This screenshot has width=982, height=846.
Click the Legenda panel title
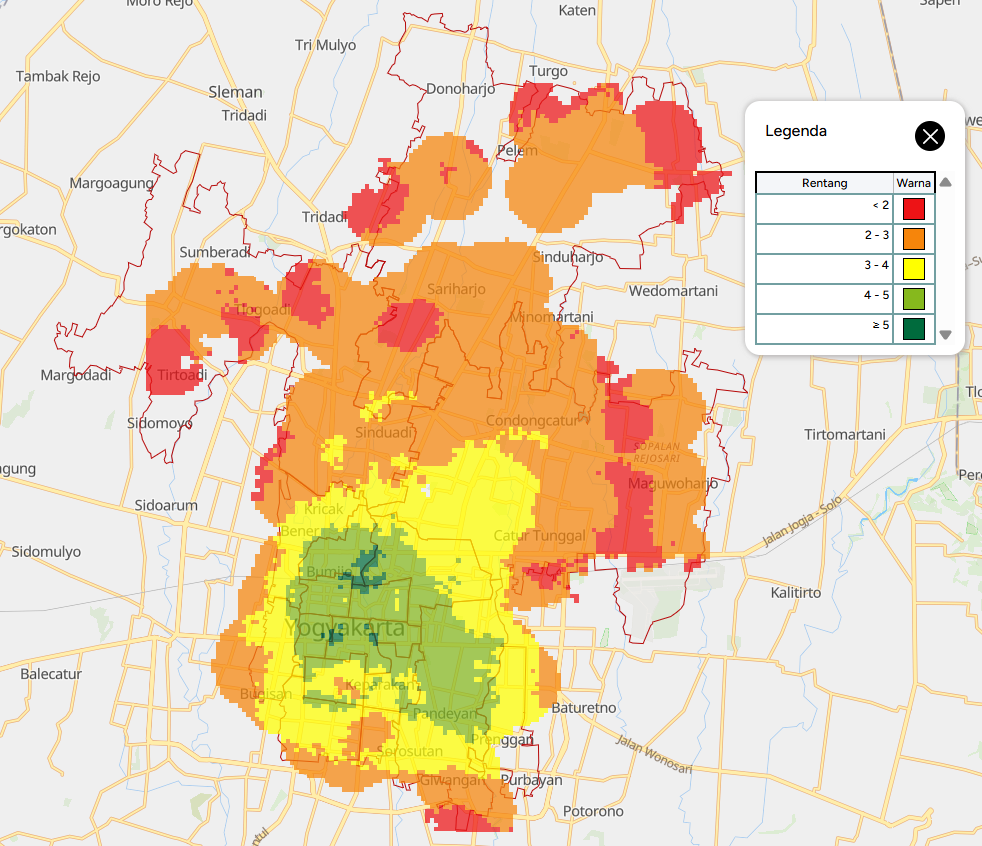point(796,131)
